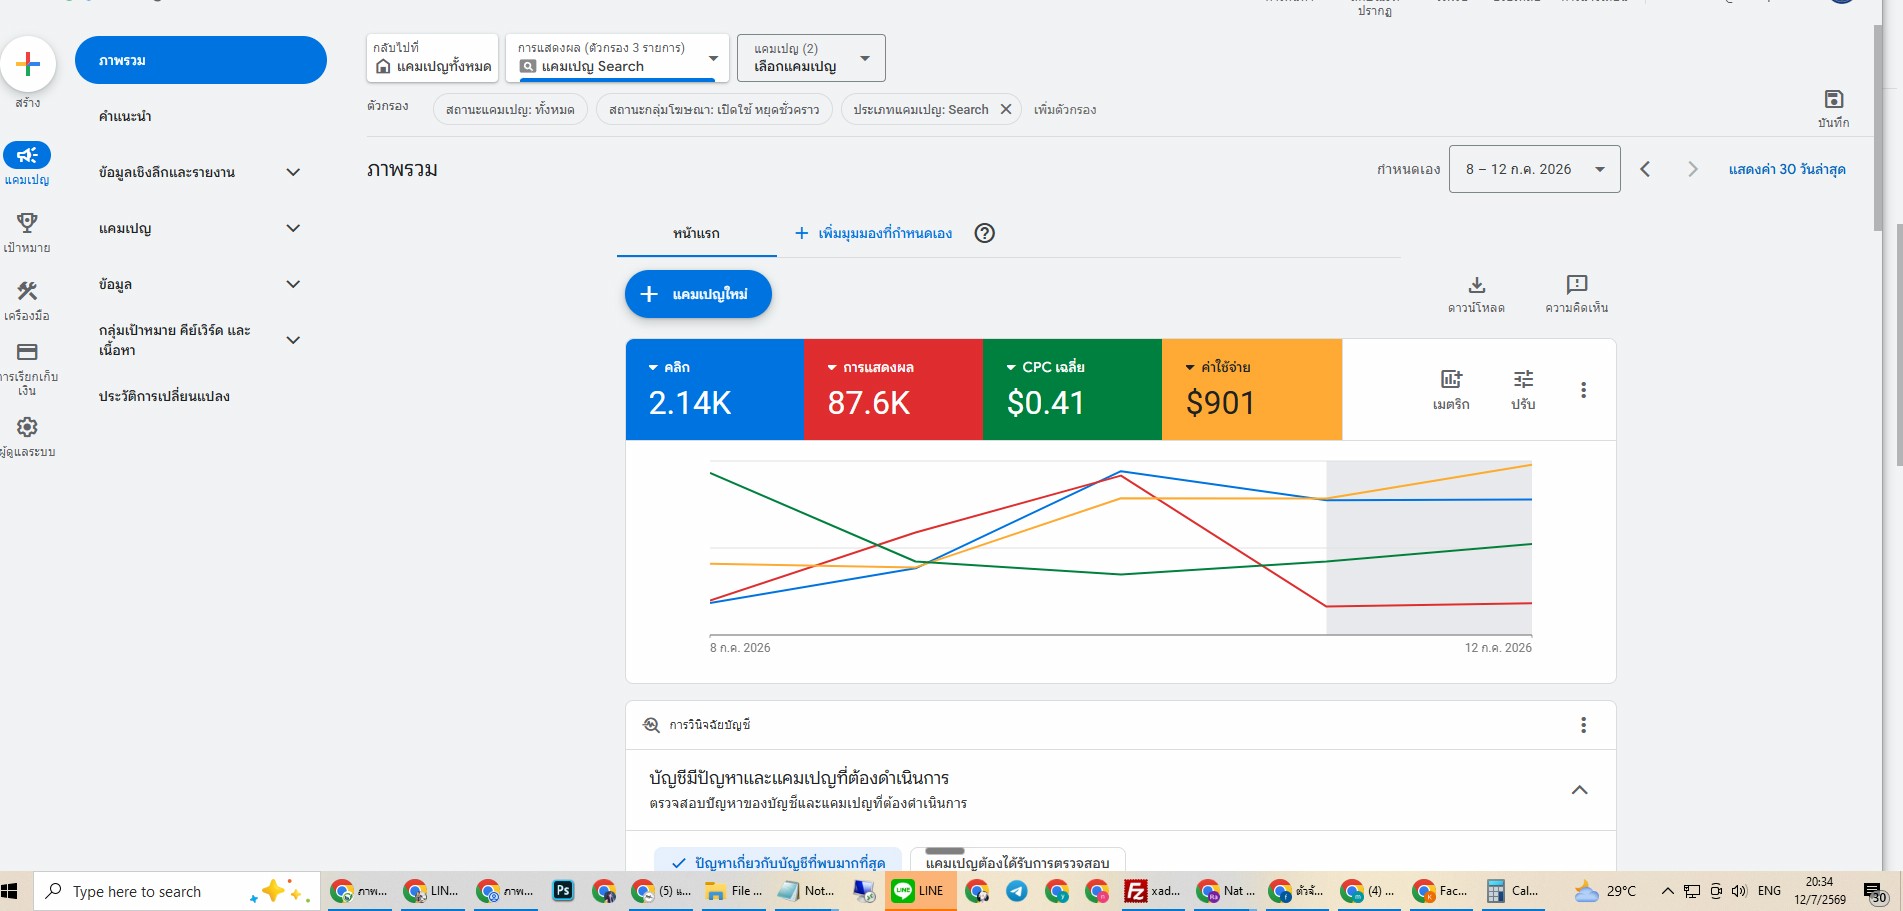The height and width of the screenshot is (911, 1903).
Task: Click the colorful plus Create icon
Action: [28, 64]
